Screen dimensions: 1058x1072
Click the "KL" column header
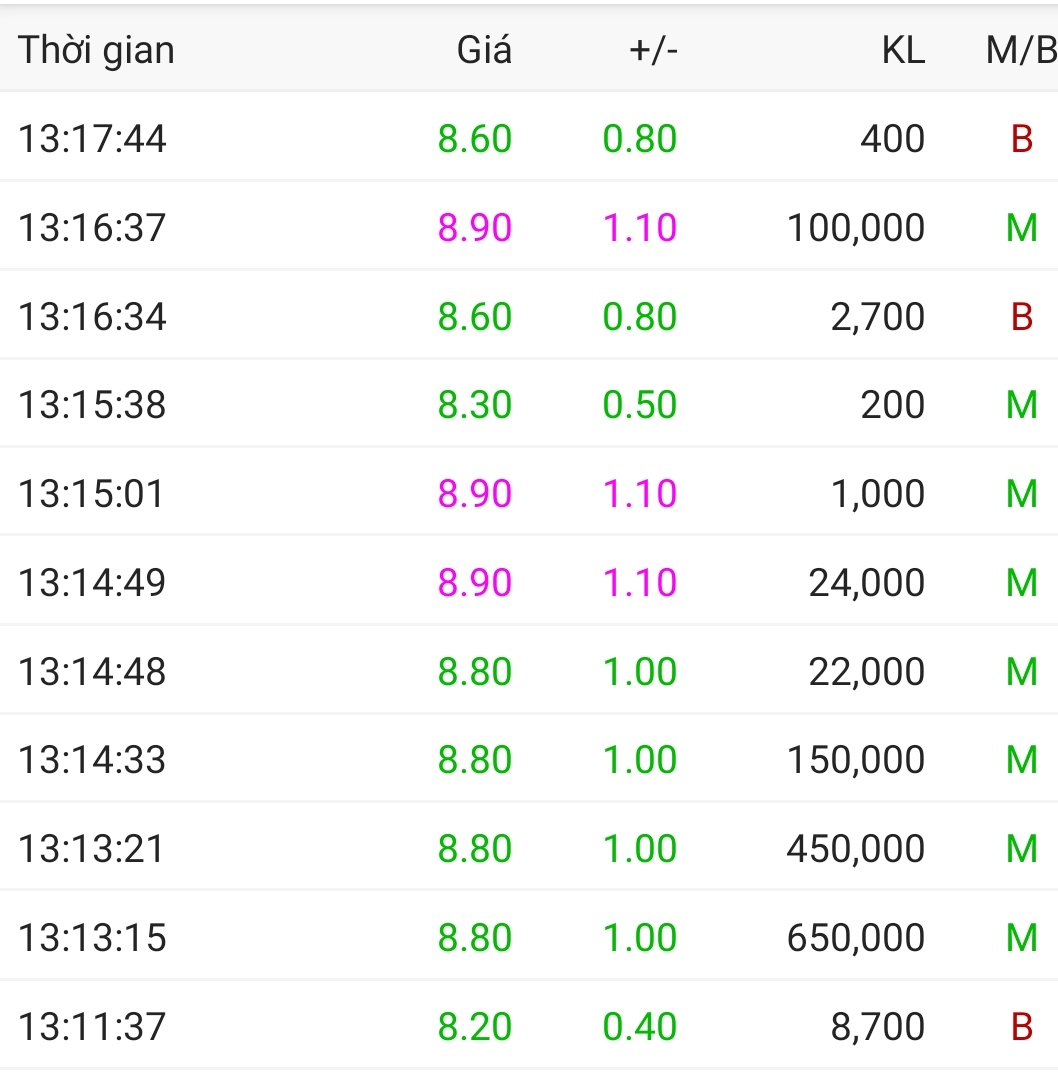(903, 50)
